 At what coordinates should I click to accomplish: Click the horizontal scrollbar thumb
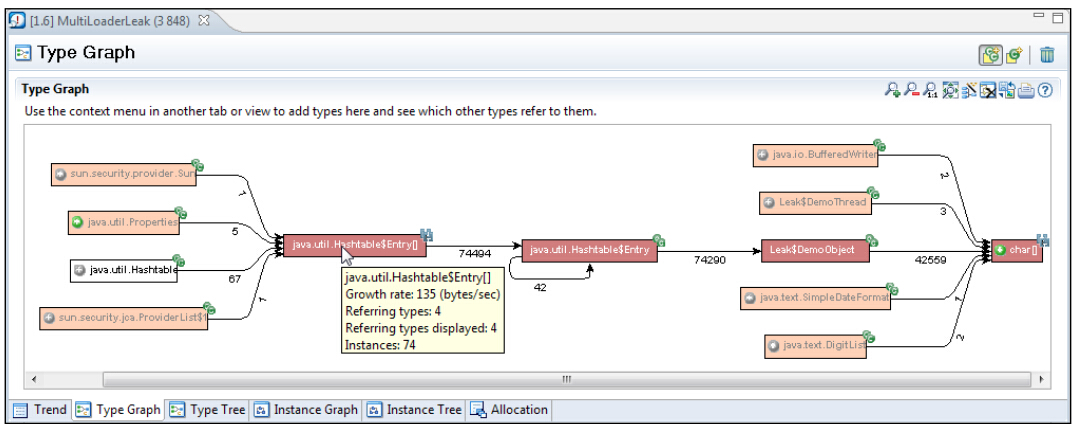(x=566, y=379)
